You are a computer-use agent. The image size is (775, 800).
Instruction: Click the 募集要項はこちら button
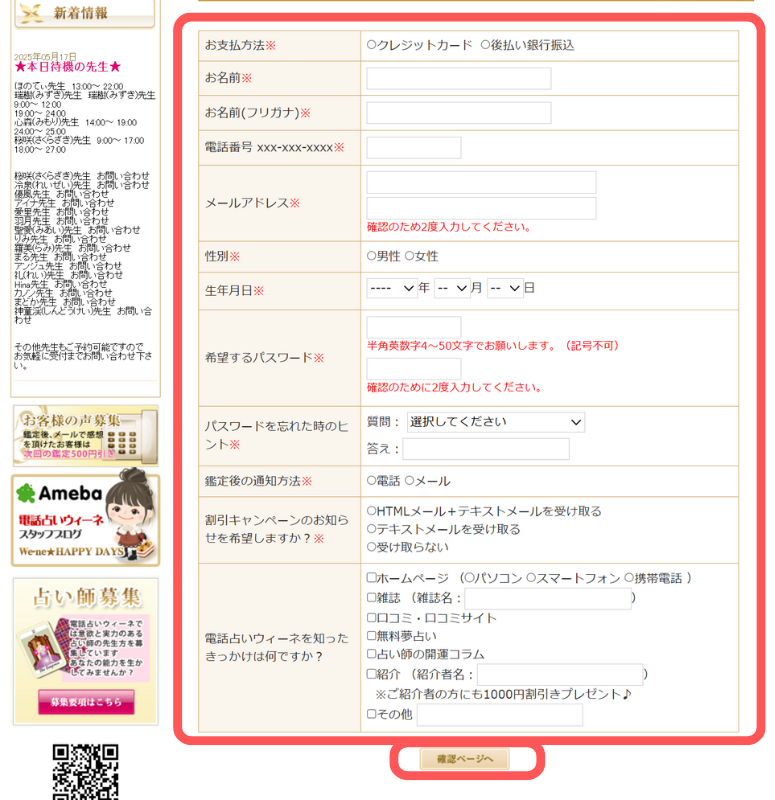86,702
